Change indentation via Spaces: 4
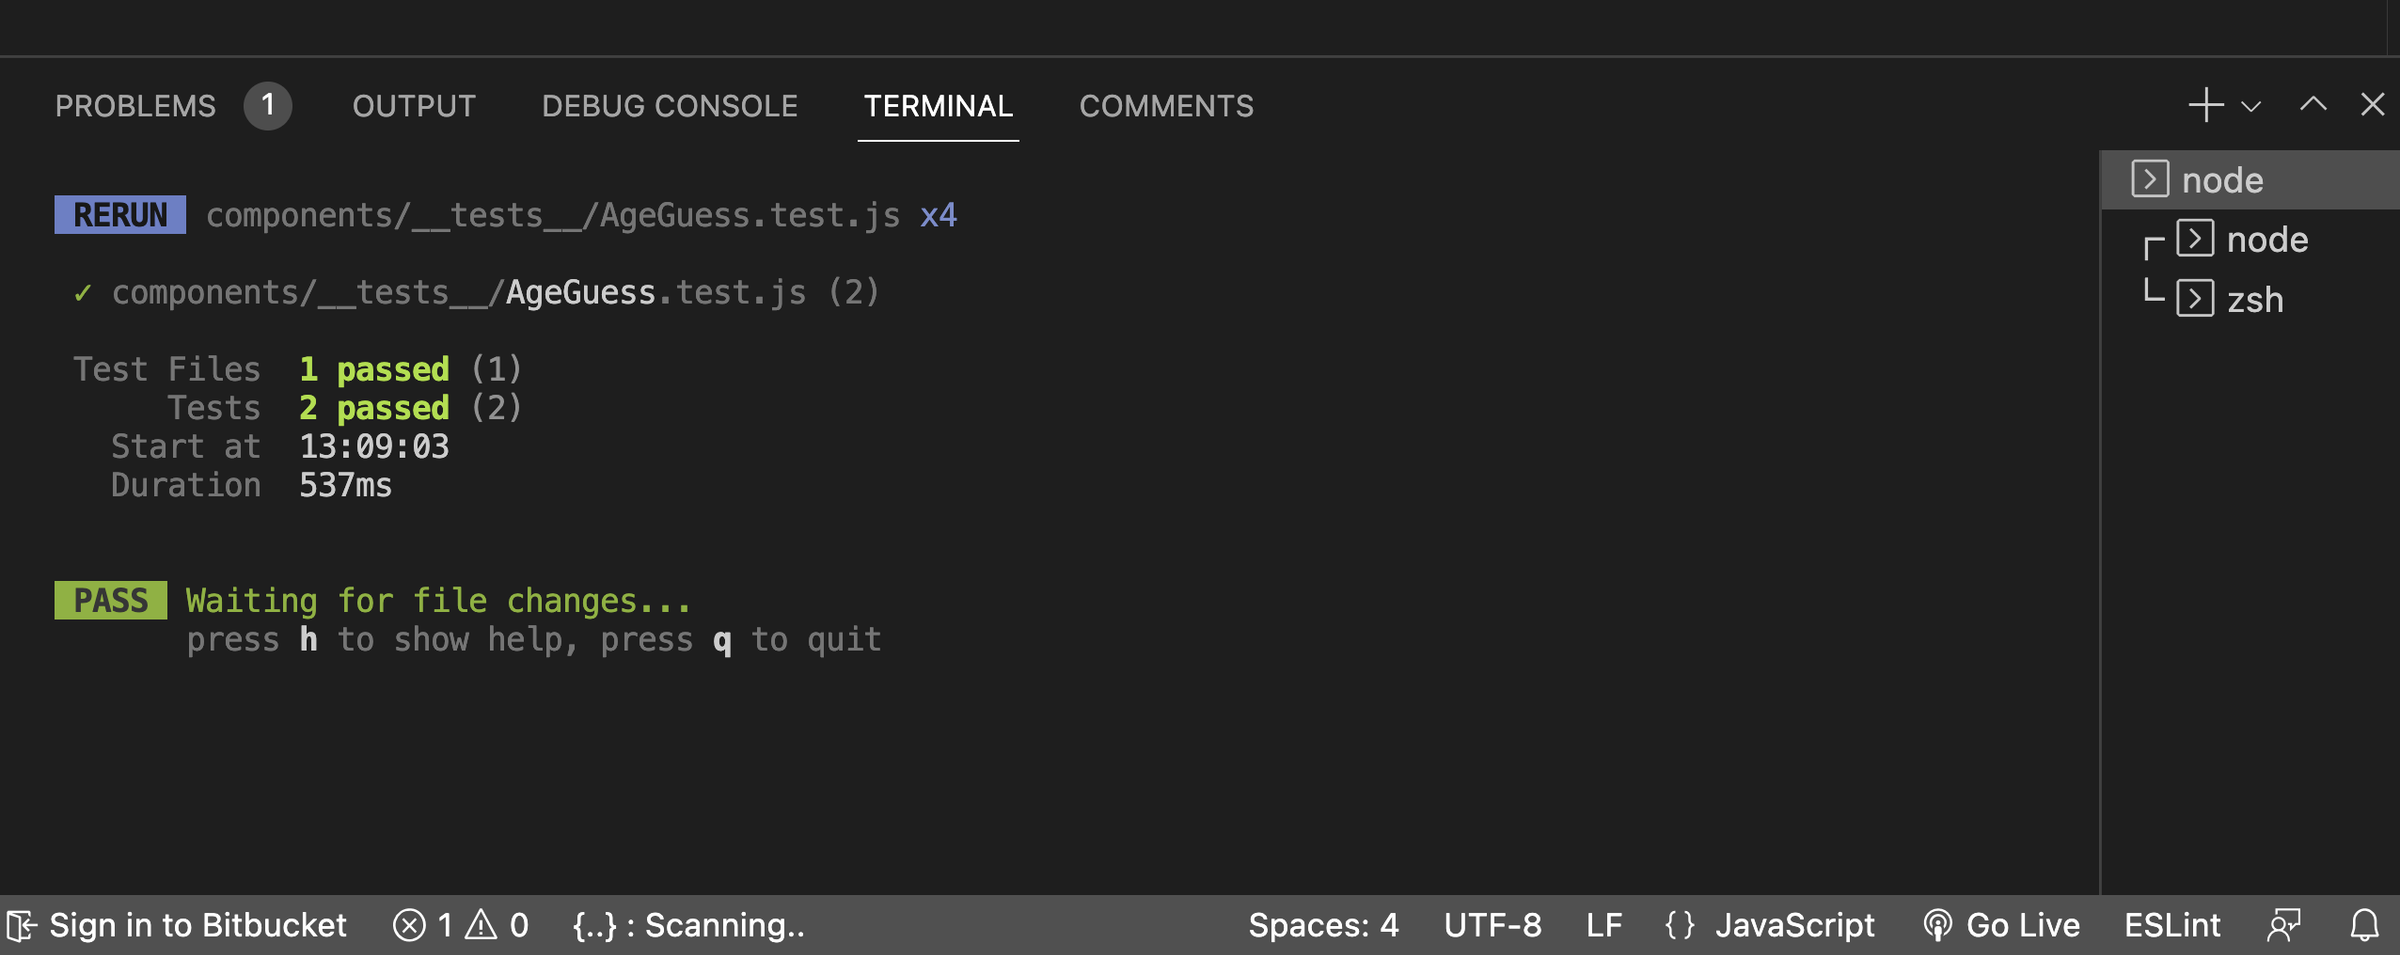This screenshot has width=2400, height=955. point(1323,925)
